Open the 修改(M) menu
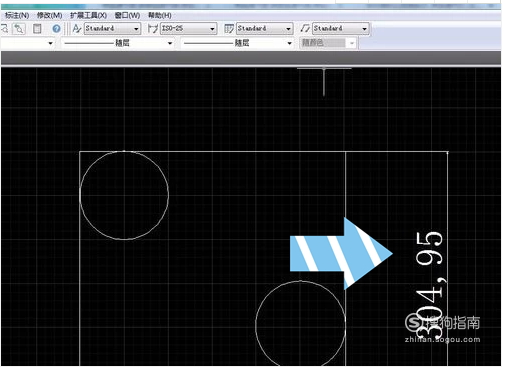 point(49,15)
